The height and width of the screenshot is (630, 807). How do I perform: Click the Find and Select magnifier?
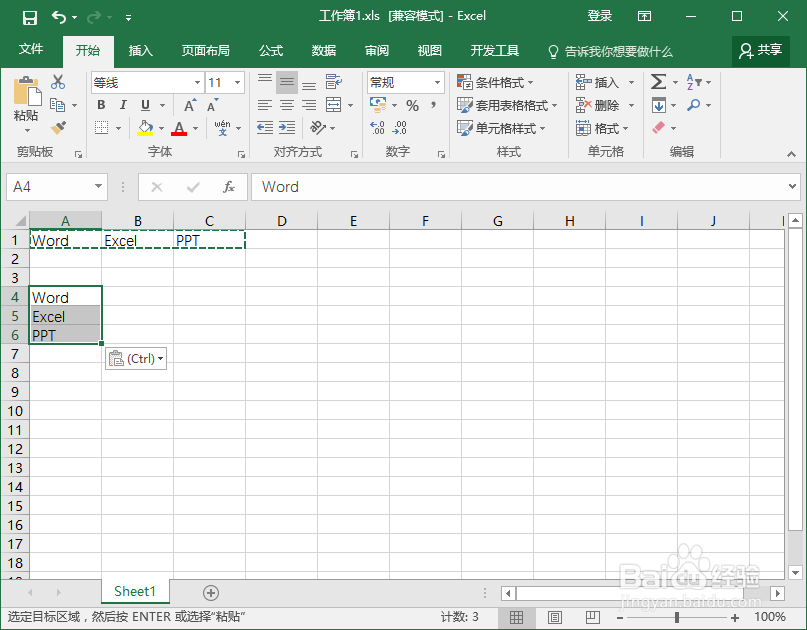(693, 105)
